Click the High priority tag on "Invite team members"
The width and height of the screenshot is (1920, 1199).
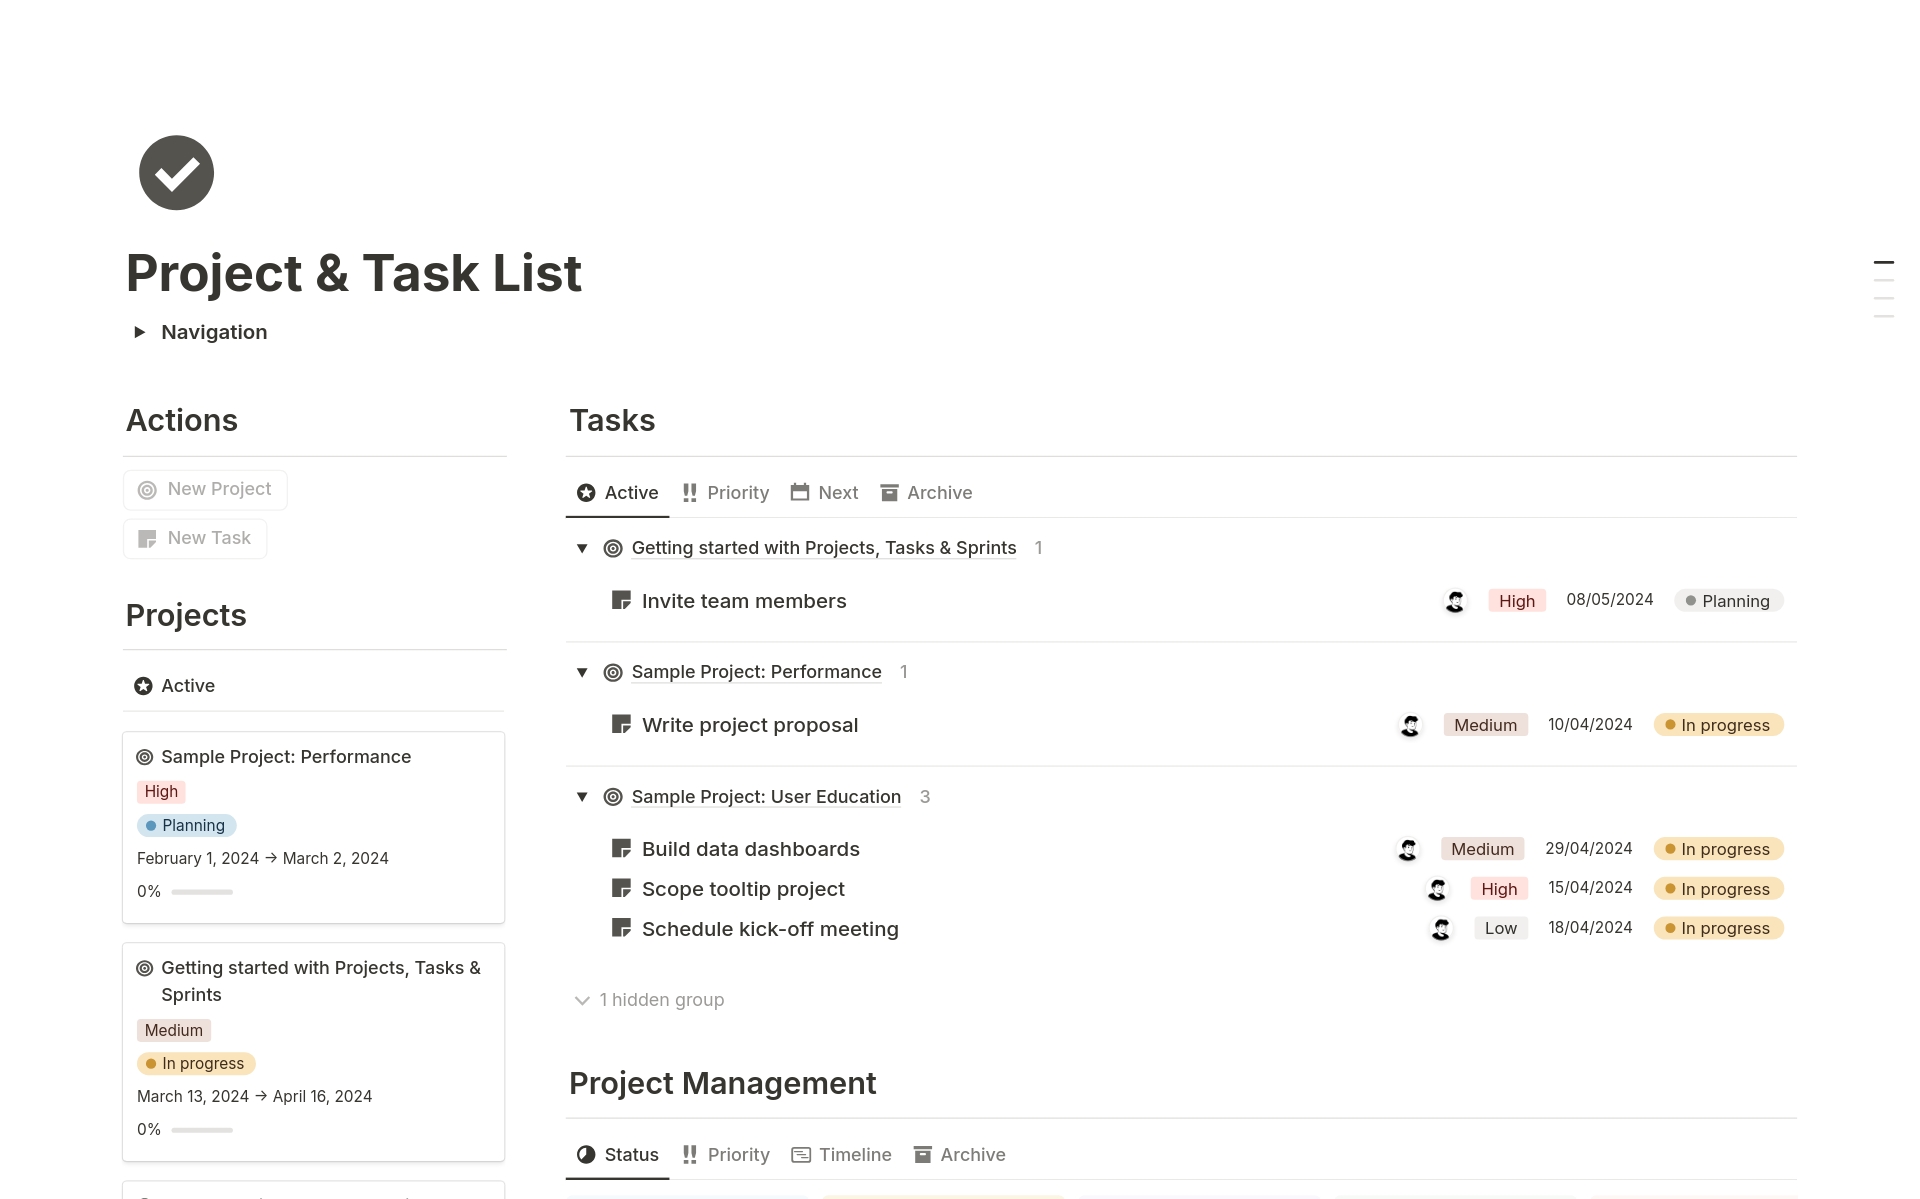point(1516,600)
